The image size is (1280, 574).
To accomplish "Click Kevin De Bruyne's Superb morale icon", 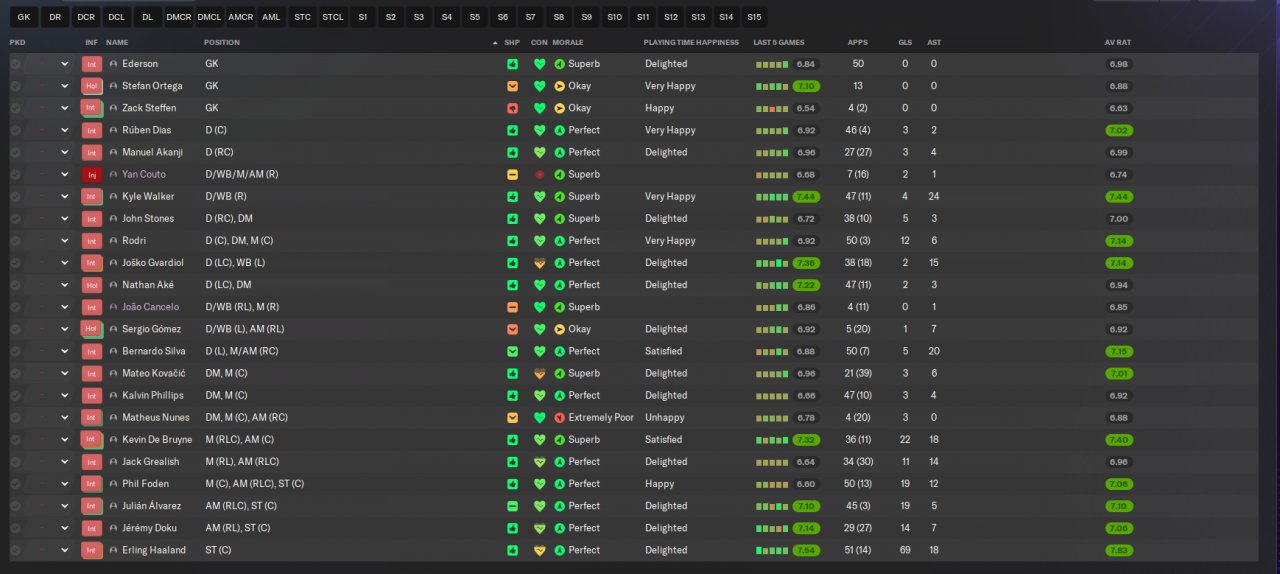I will tap(559, 440).
